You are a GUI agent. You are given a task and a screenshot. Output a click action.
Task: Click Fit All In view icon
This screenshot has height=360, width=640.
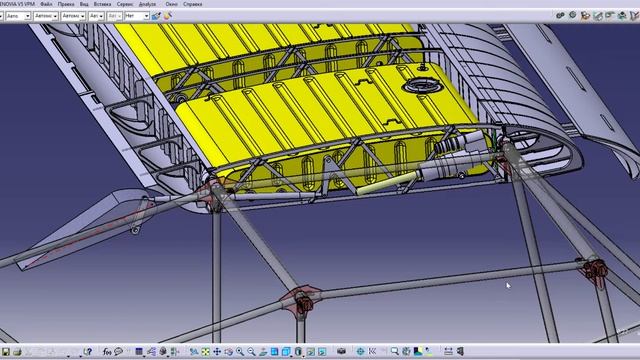pos(205,351)
